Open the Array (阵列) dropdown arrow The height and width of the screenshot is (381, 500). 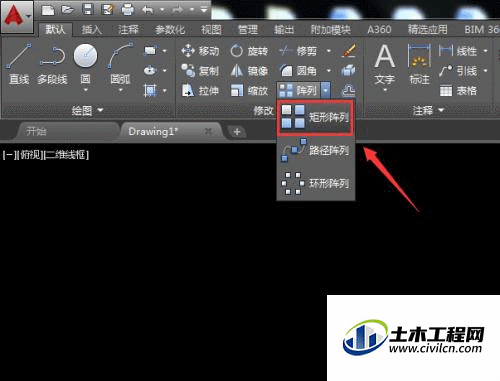point(326,90)
